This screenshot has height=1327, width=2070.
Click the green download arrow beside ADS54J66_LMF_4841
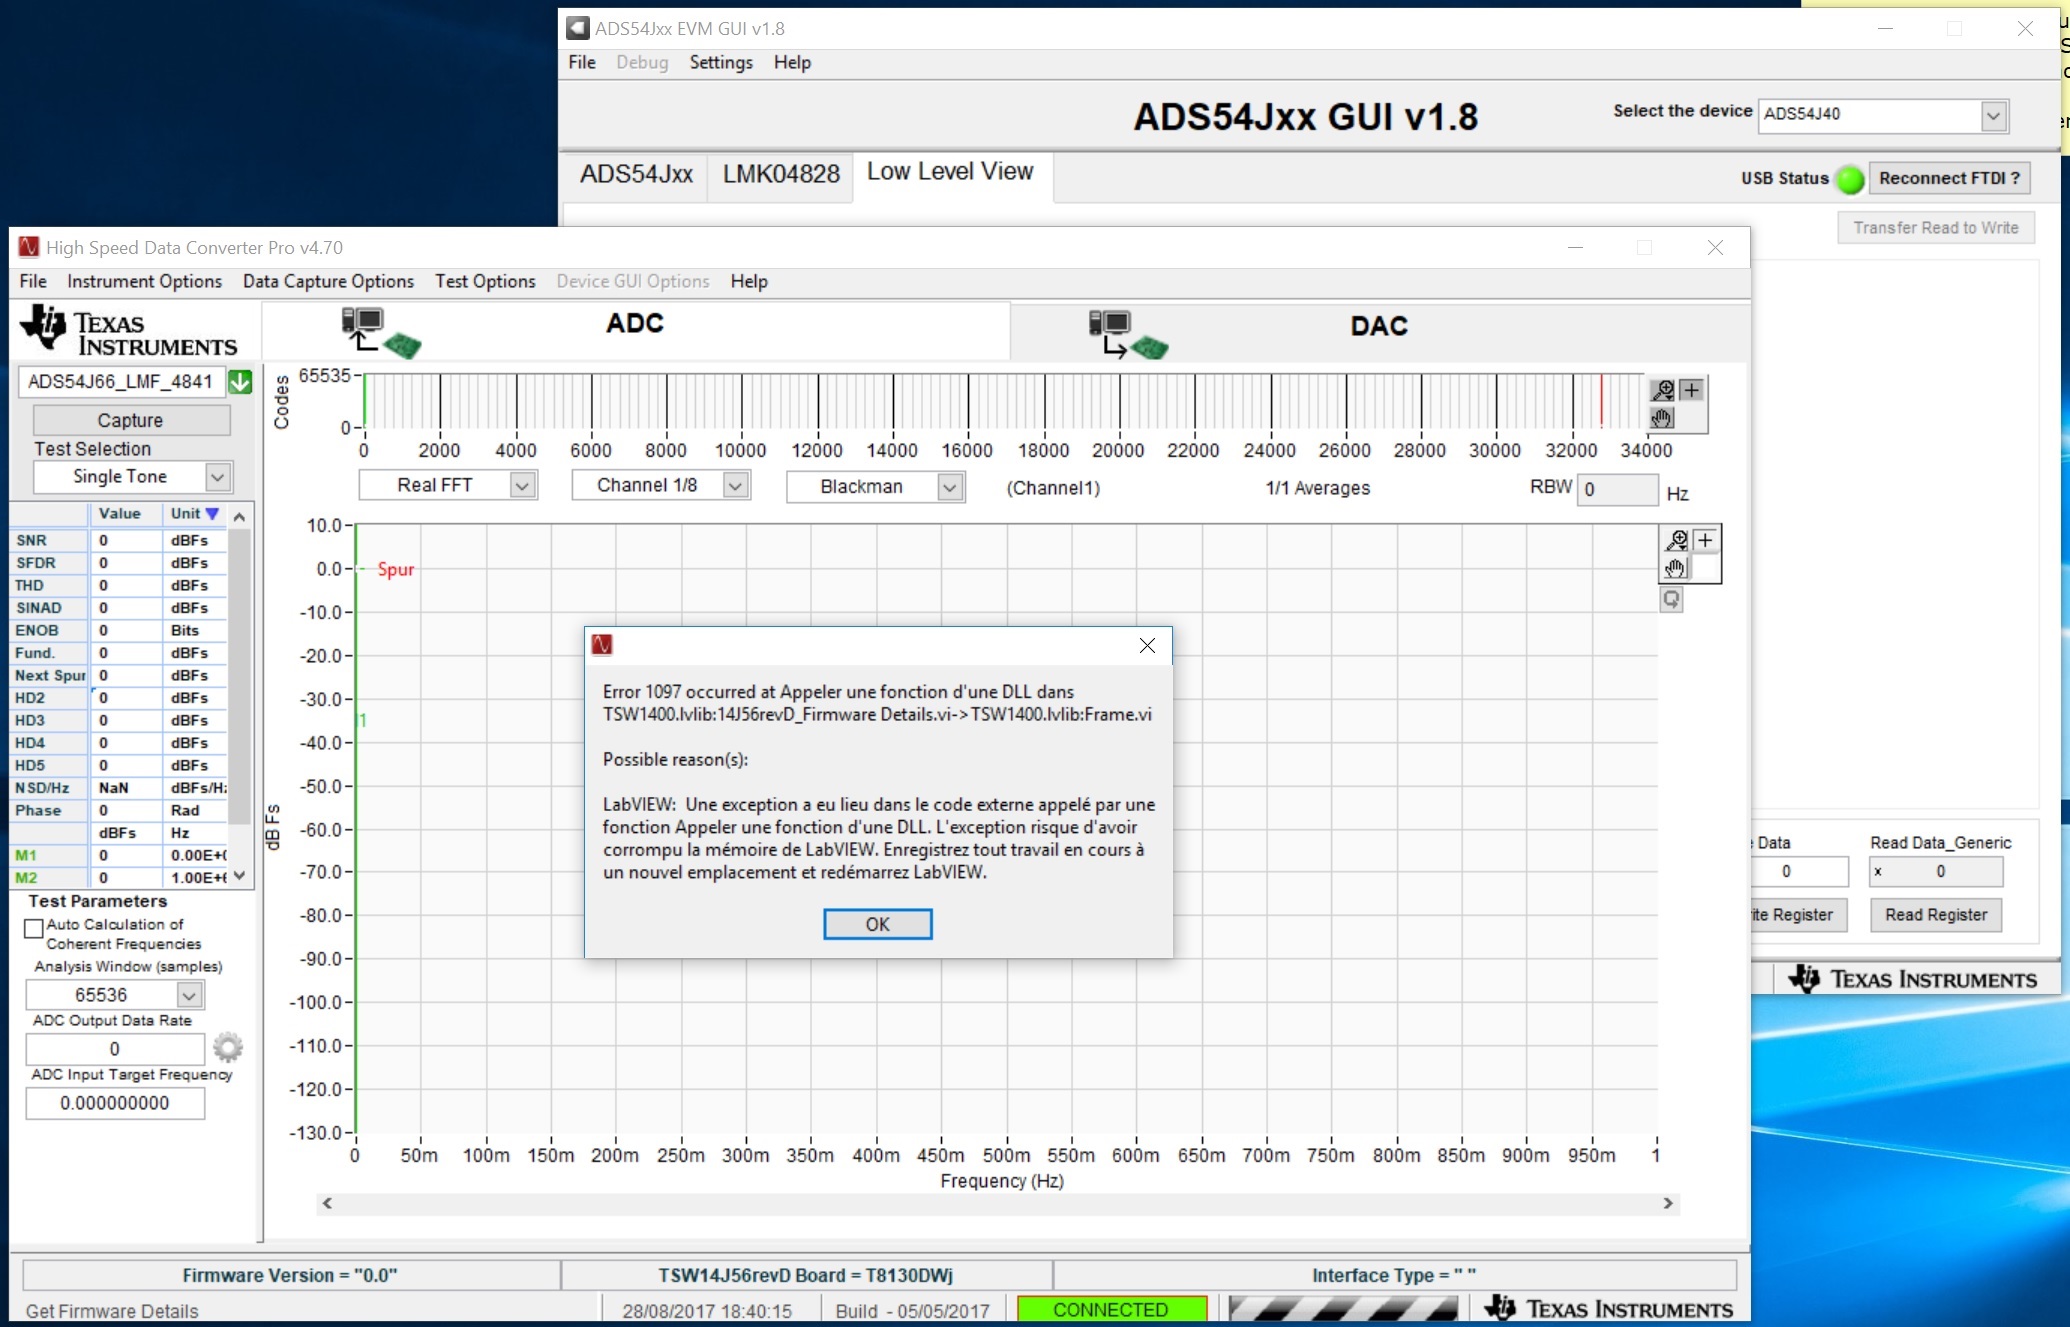point(240,381)
